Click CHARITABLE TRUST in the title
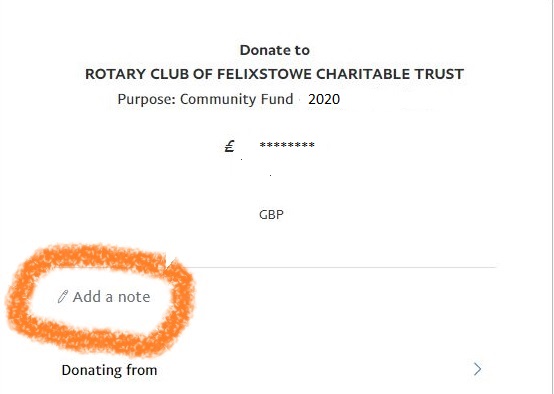The image size is (554, 394). (x=390, y=74)
